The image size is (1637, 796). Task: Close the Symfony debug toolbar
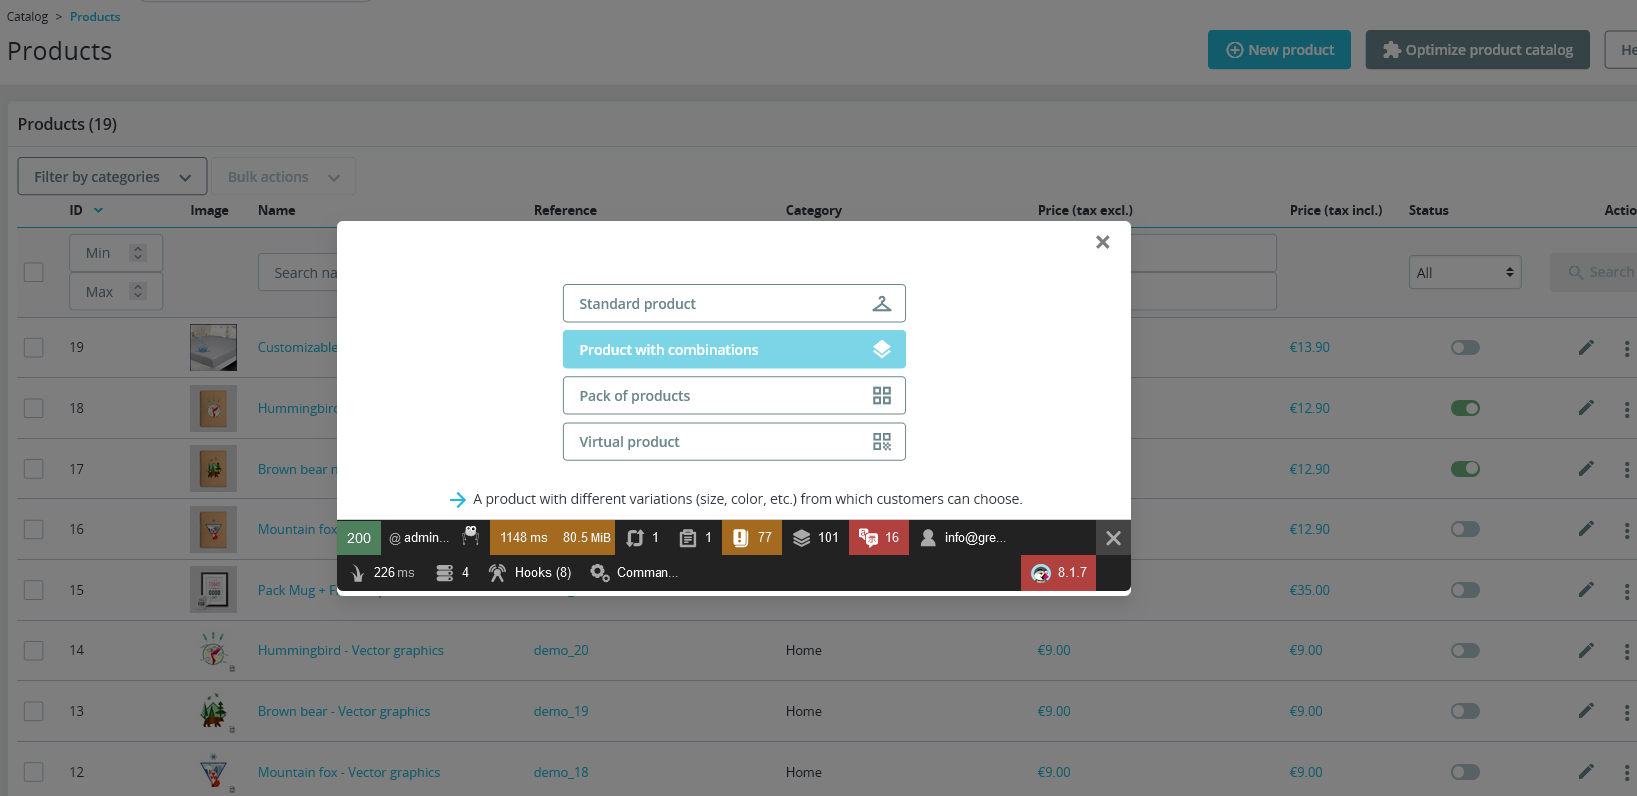click(x=1113, y=538)
